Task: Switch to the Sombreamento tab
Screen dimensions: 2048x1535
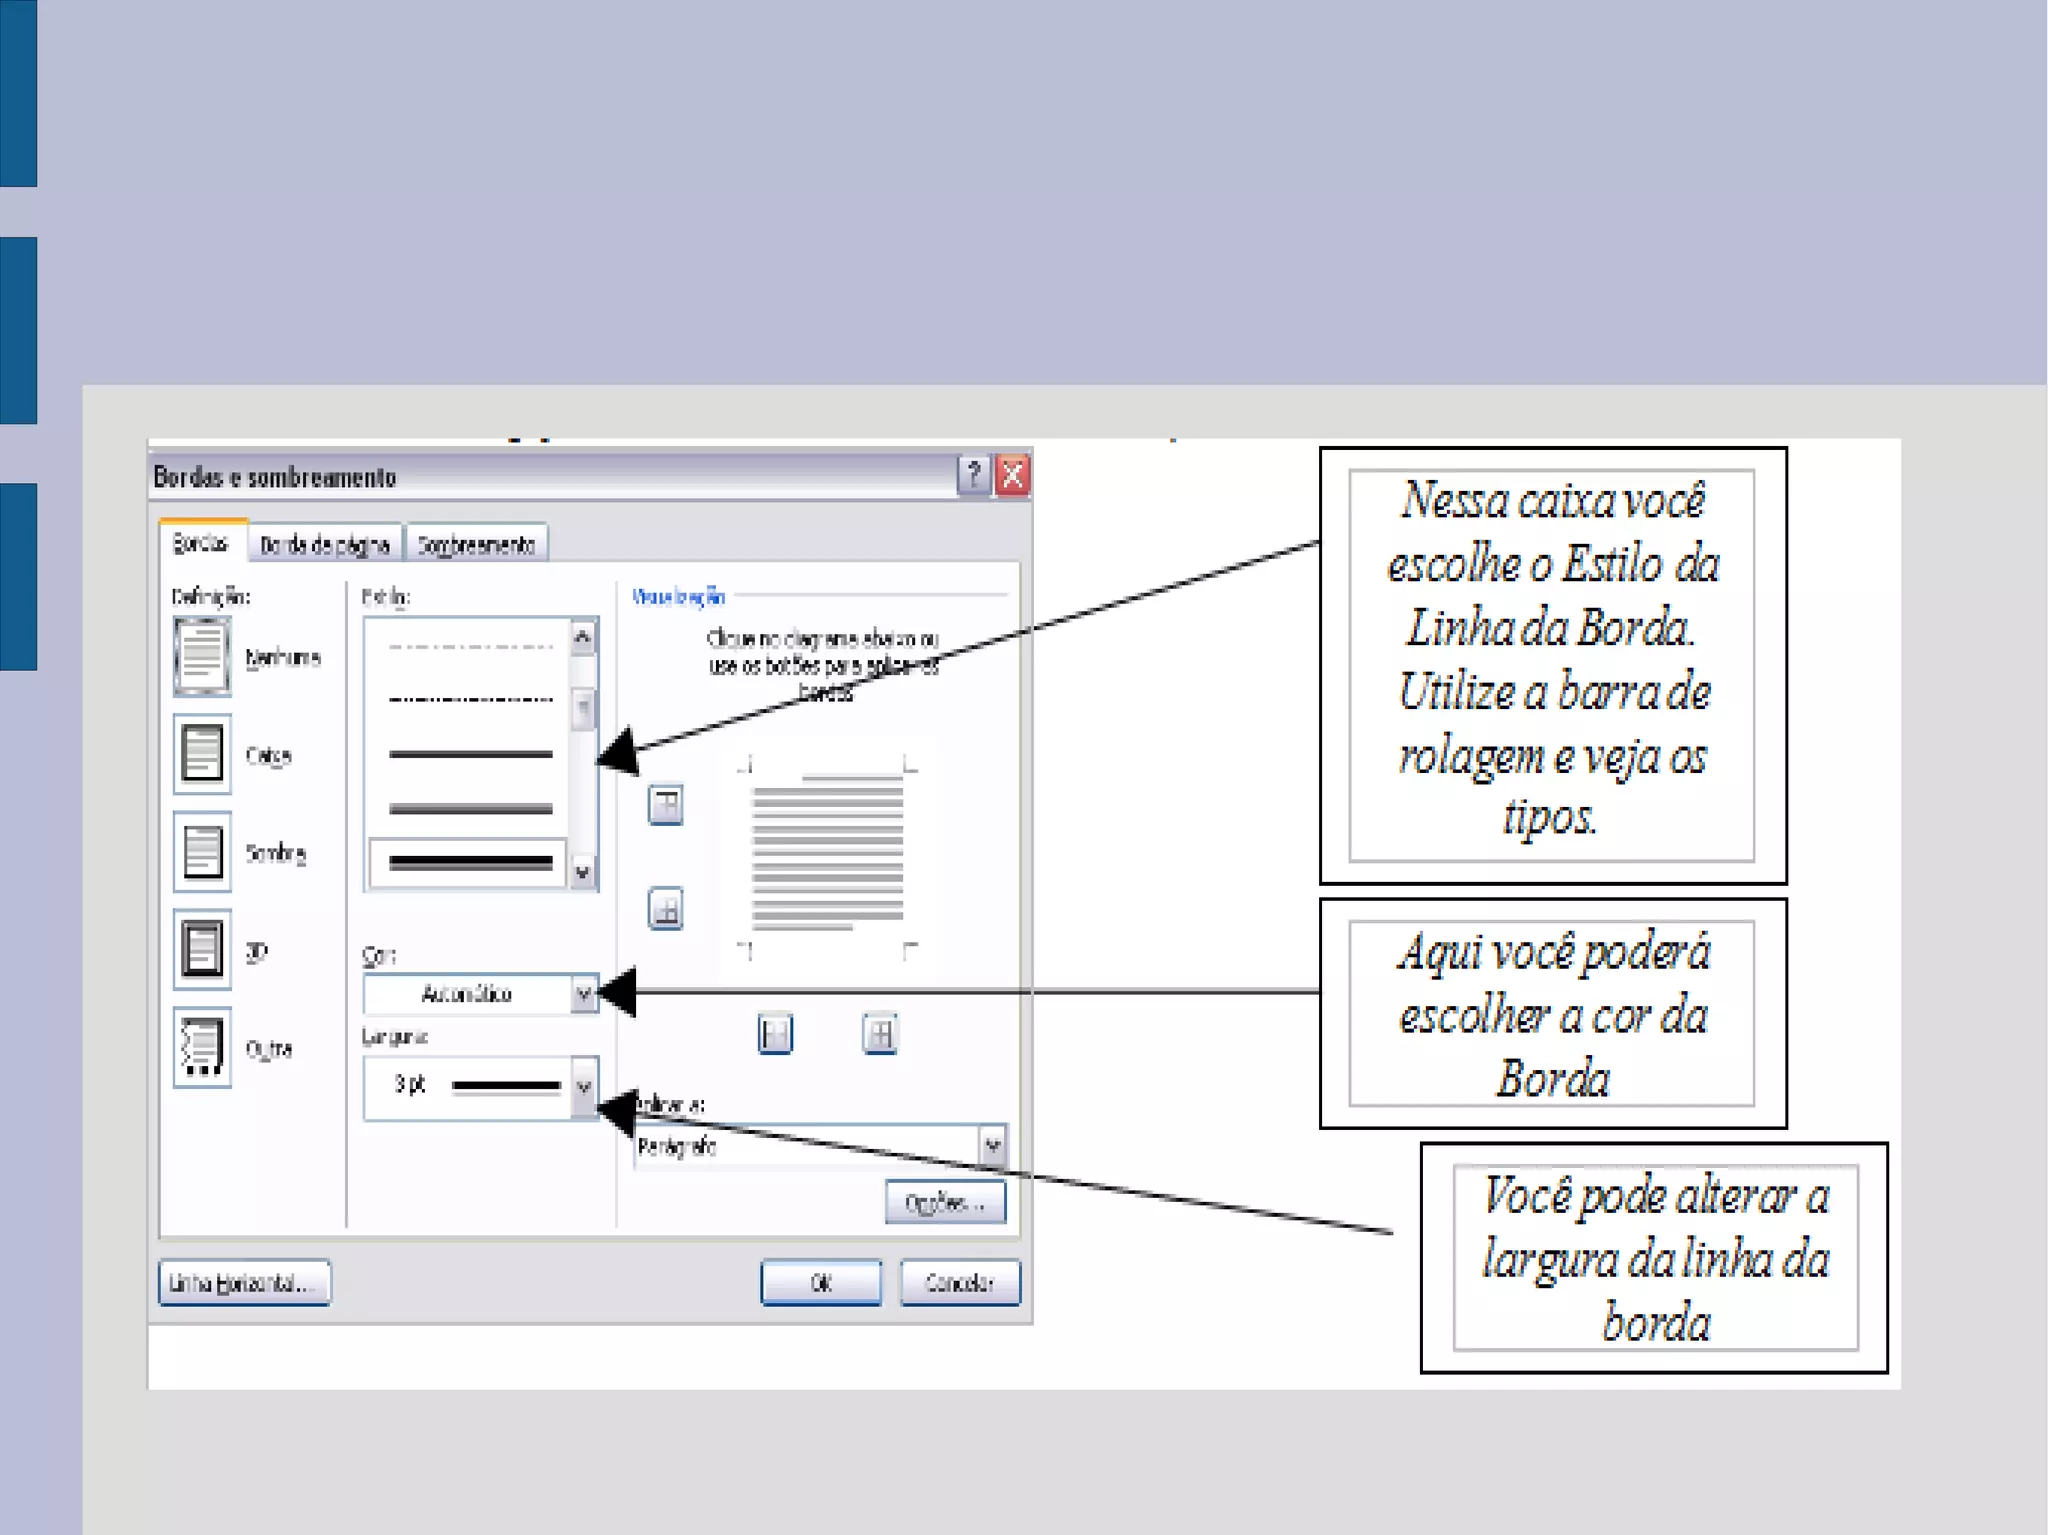Action: tap(476, 545)
